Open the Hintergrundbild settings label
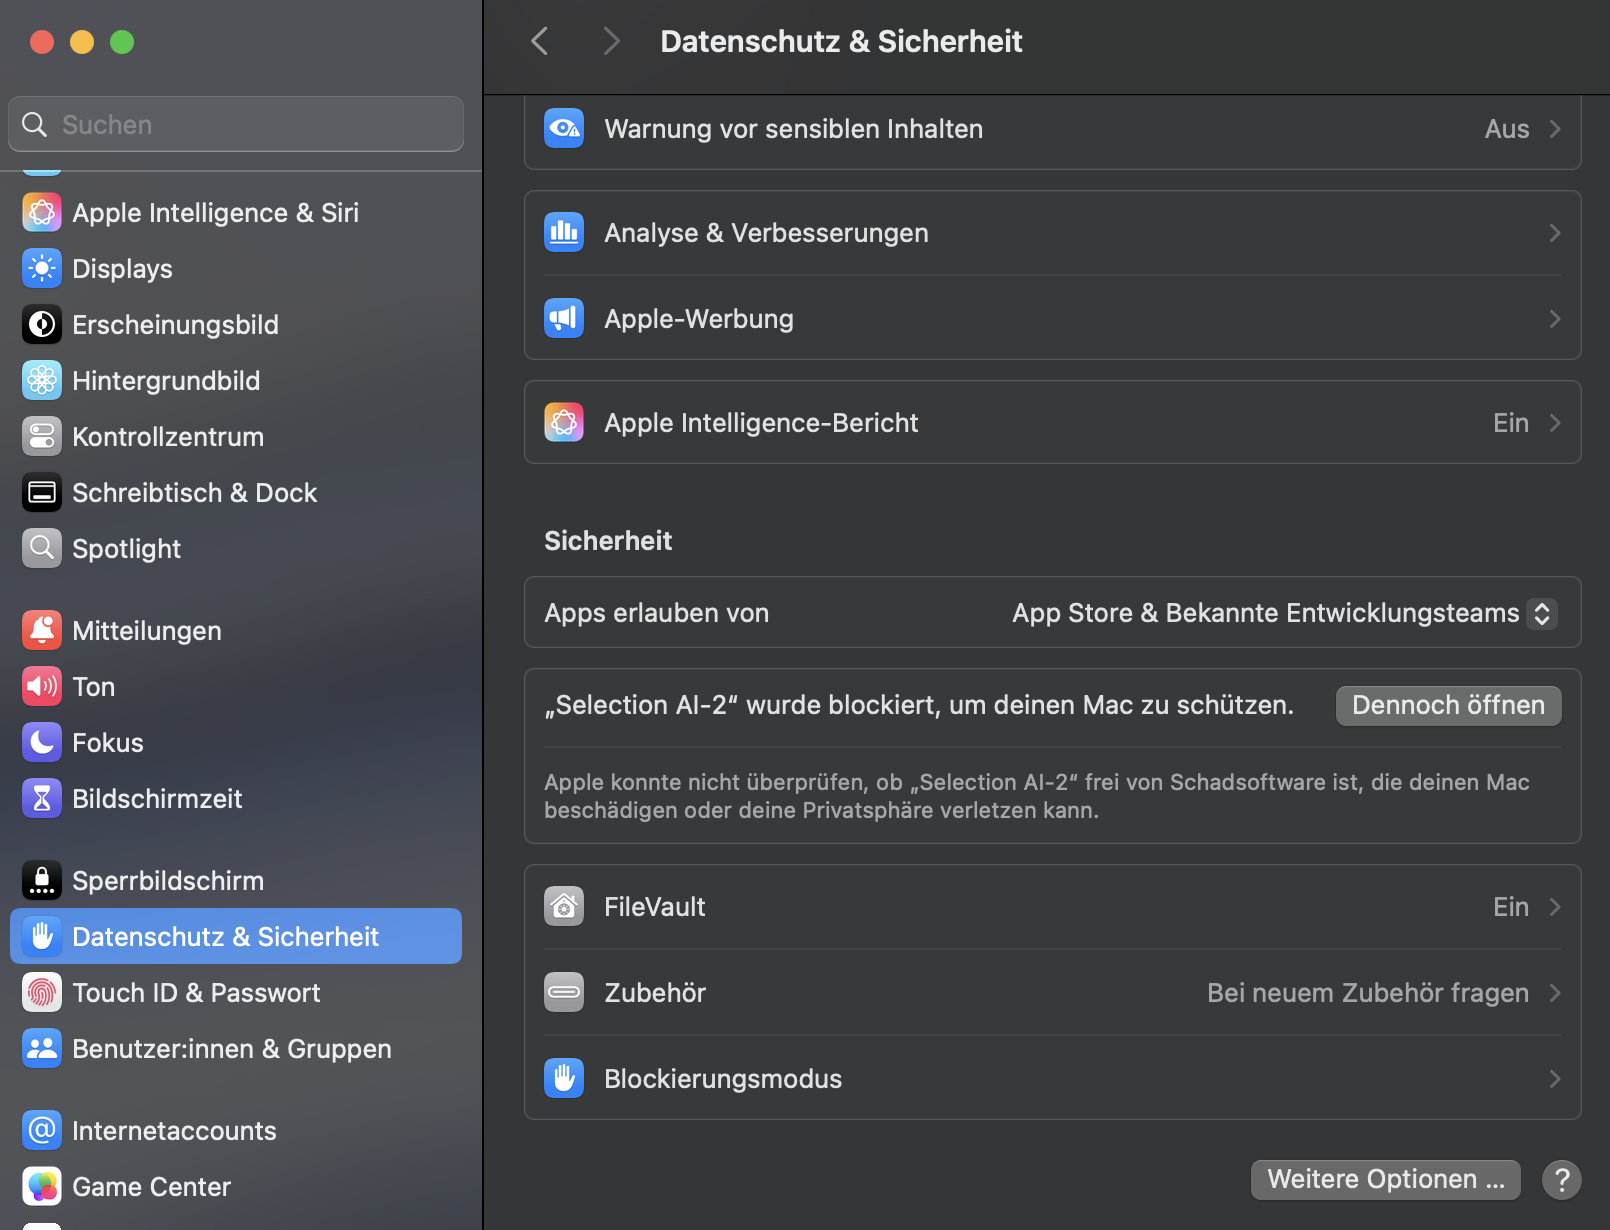Screen dimensions: 1610x1230 166,381
